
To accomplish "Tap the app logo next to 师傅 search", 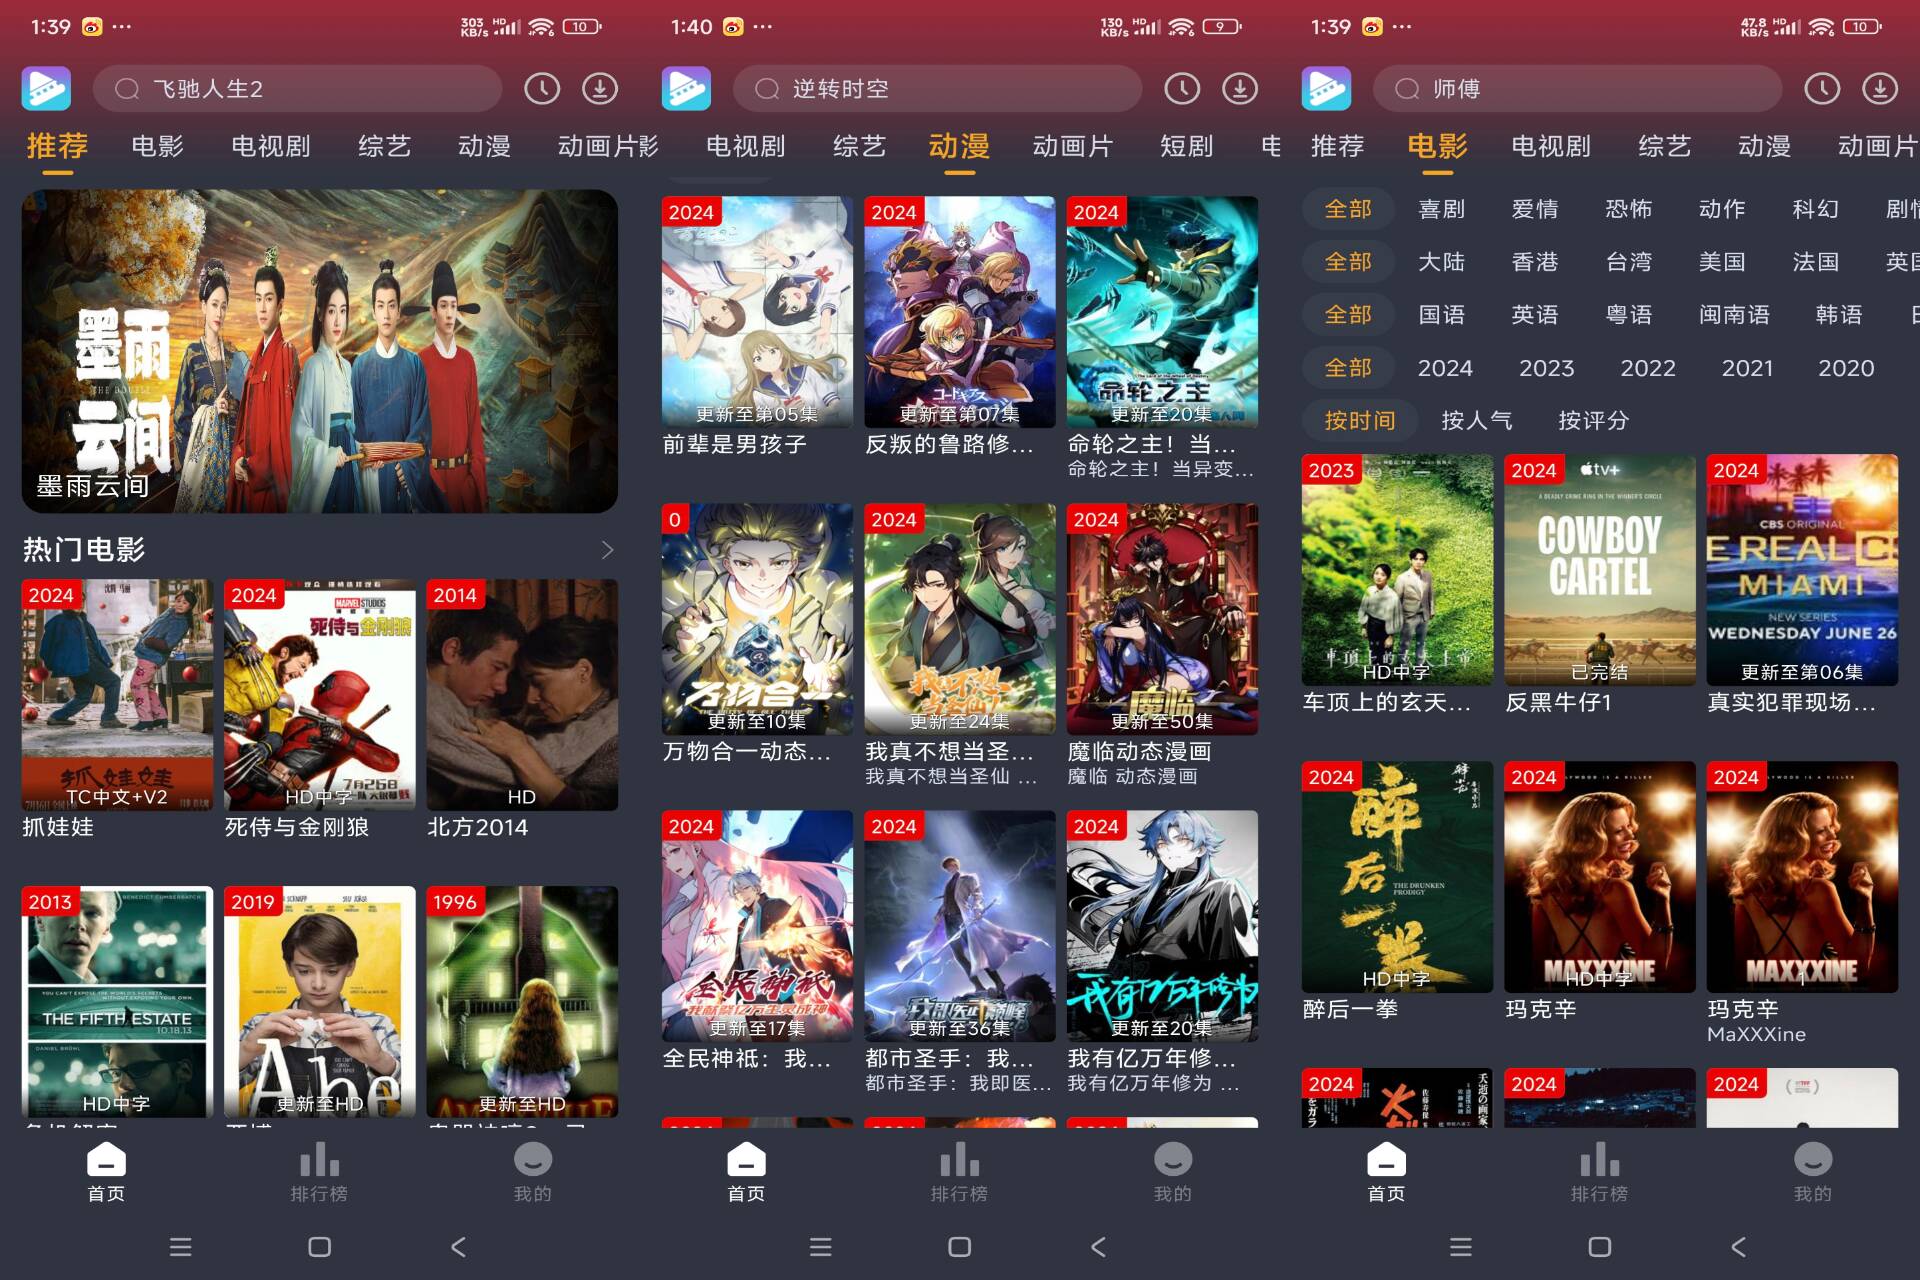I will tap(1326, 89).
